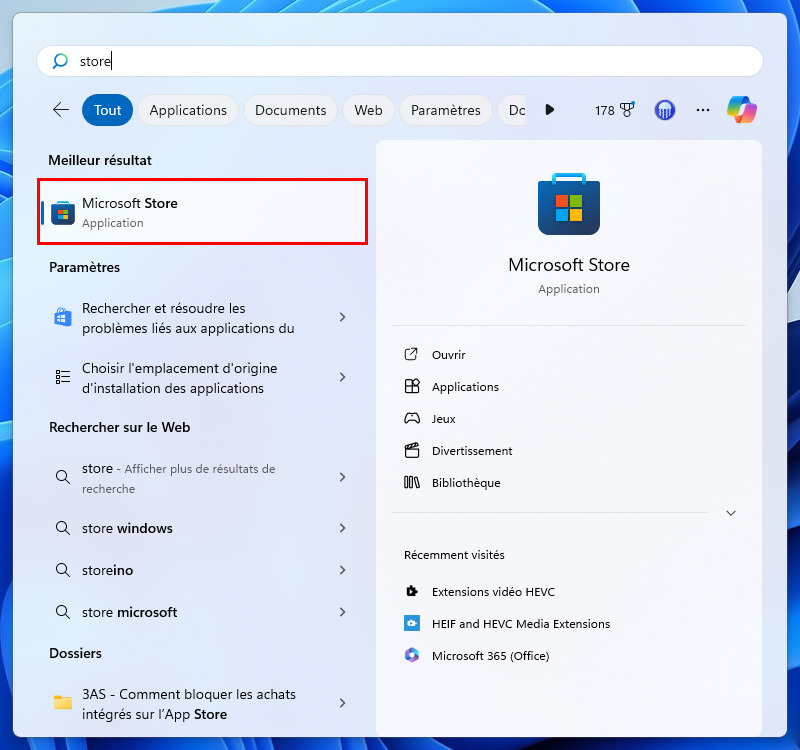Switch to the Documents filter tab

pos(290,110)
